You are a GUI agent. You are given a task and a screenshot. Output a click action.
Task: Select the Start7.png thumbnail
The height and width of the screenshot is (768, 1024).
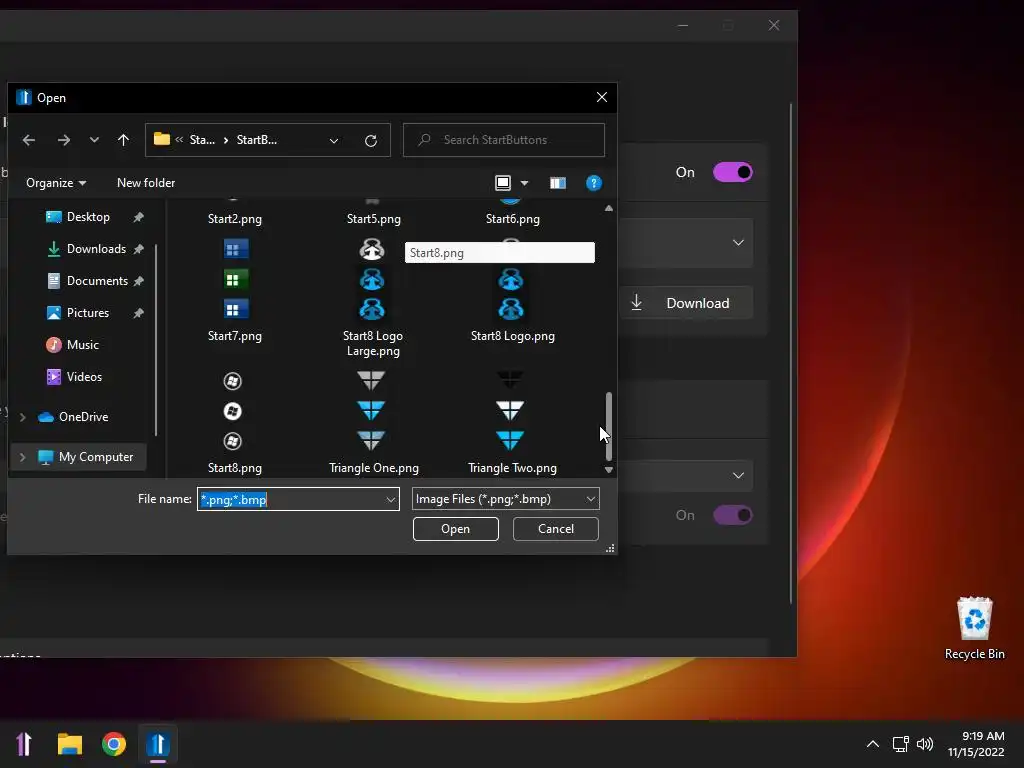[235, 279]
